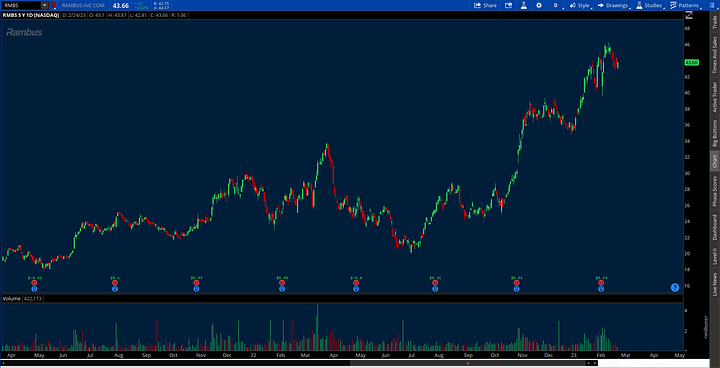
Task: Click the green 43.66 price bubble on axis
Action: (x=692, y=62)
